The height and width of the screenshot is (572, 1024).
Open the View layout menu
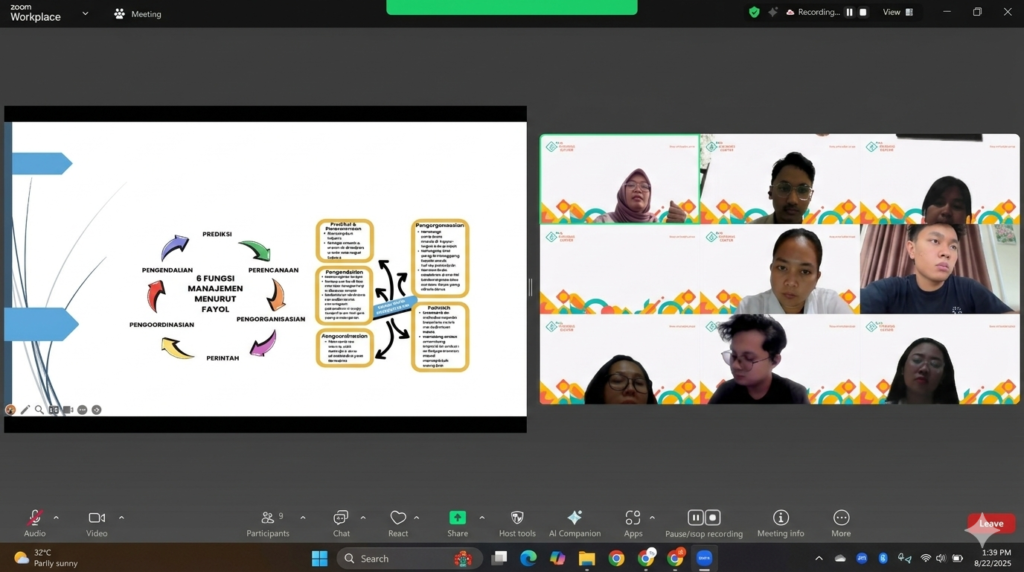[x=892, y=12]
